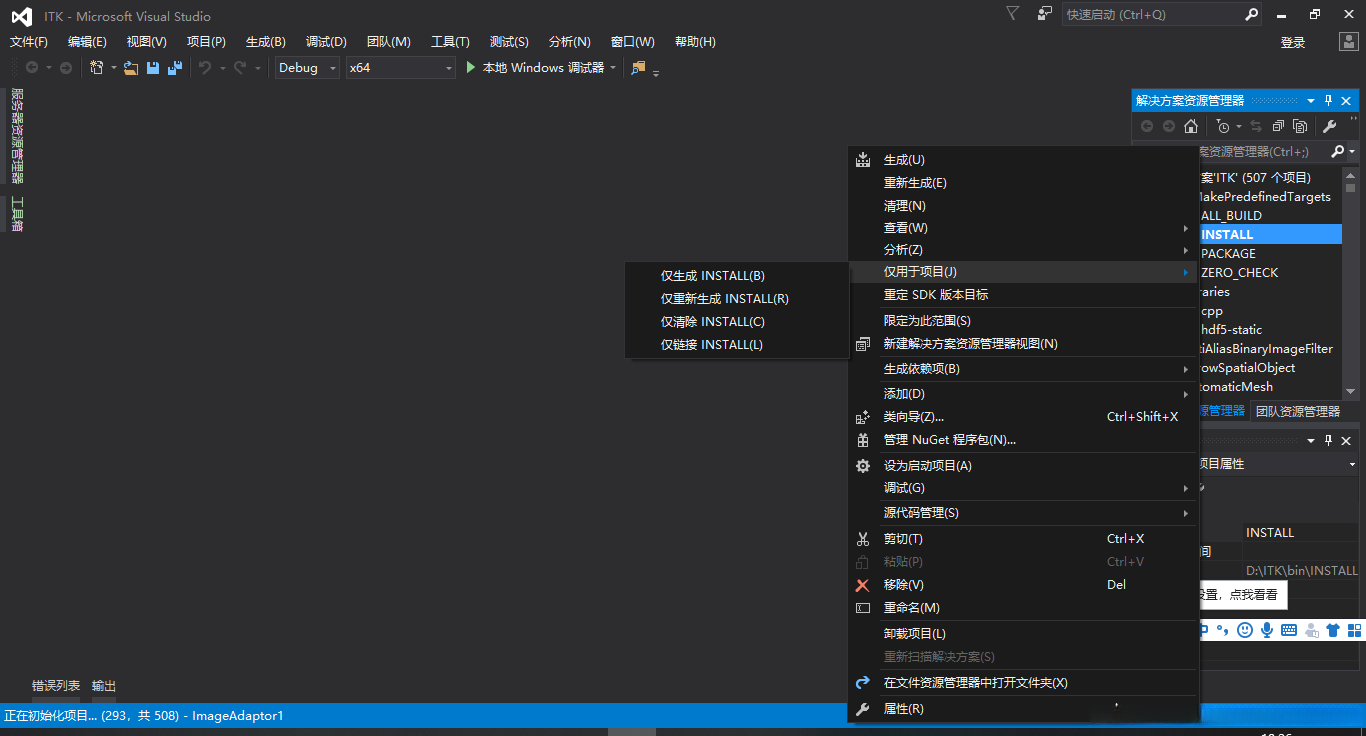Open the Debug configuration dropdown
This screenshot has height=736, width=1366.
[x=308, y=68]
